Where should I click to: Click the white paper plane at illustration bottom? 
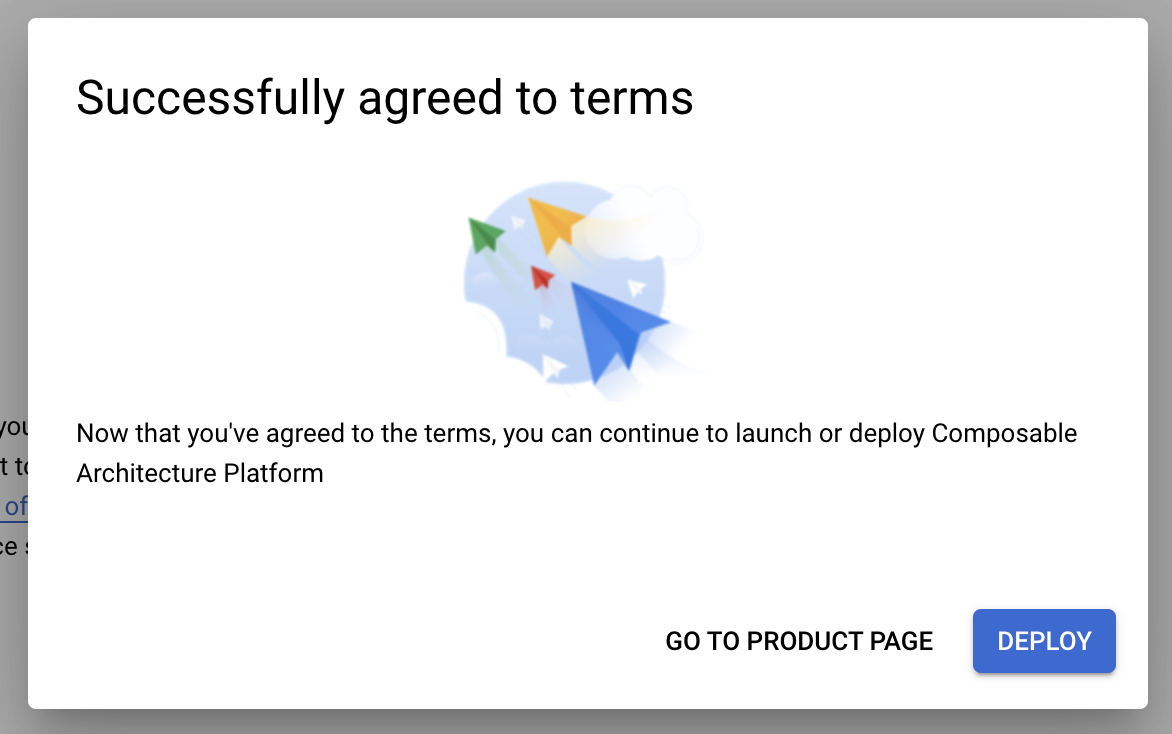(553, 366)
